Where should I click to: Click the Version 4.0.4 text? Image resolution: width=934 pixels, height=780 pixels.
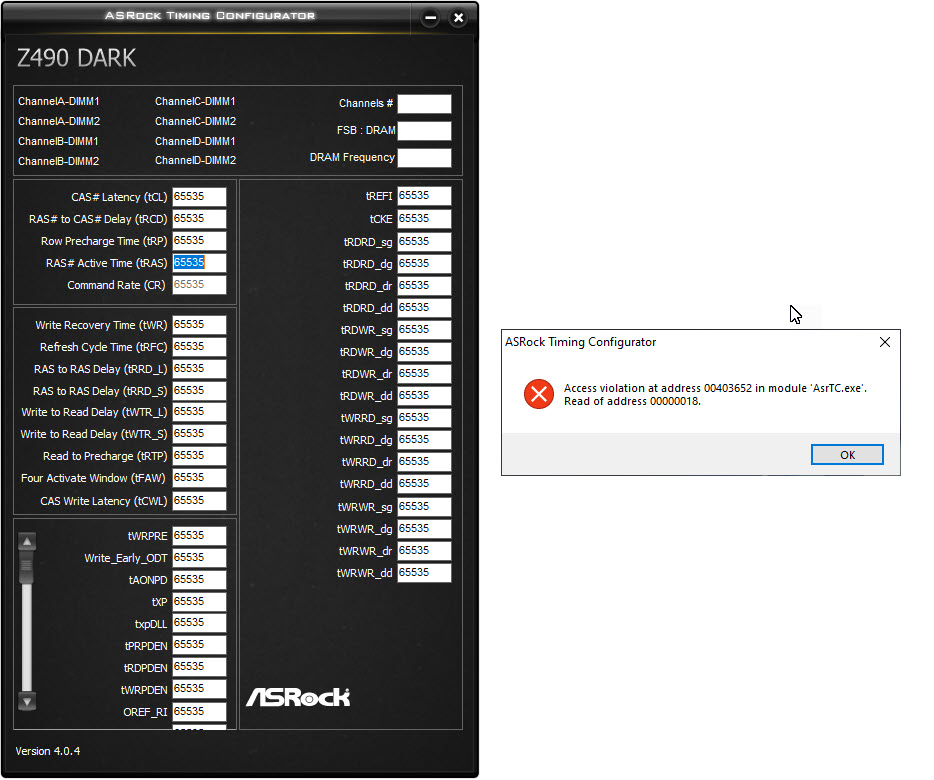click(x=48, y=751)
